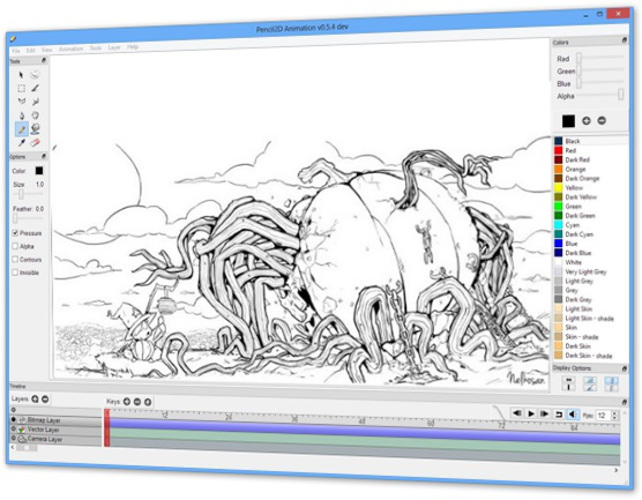Choose the Paint Bucket tool
The image size is (642, 500).
(x=35, y=129)
